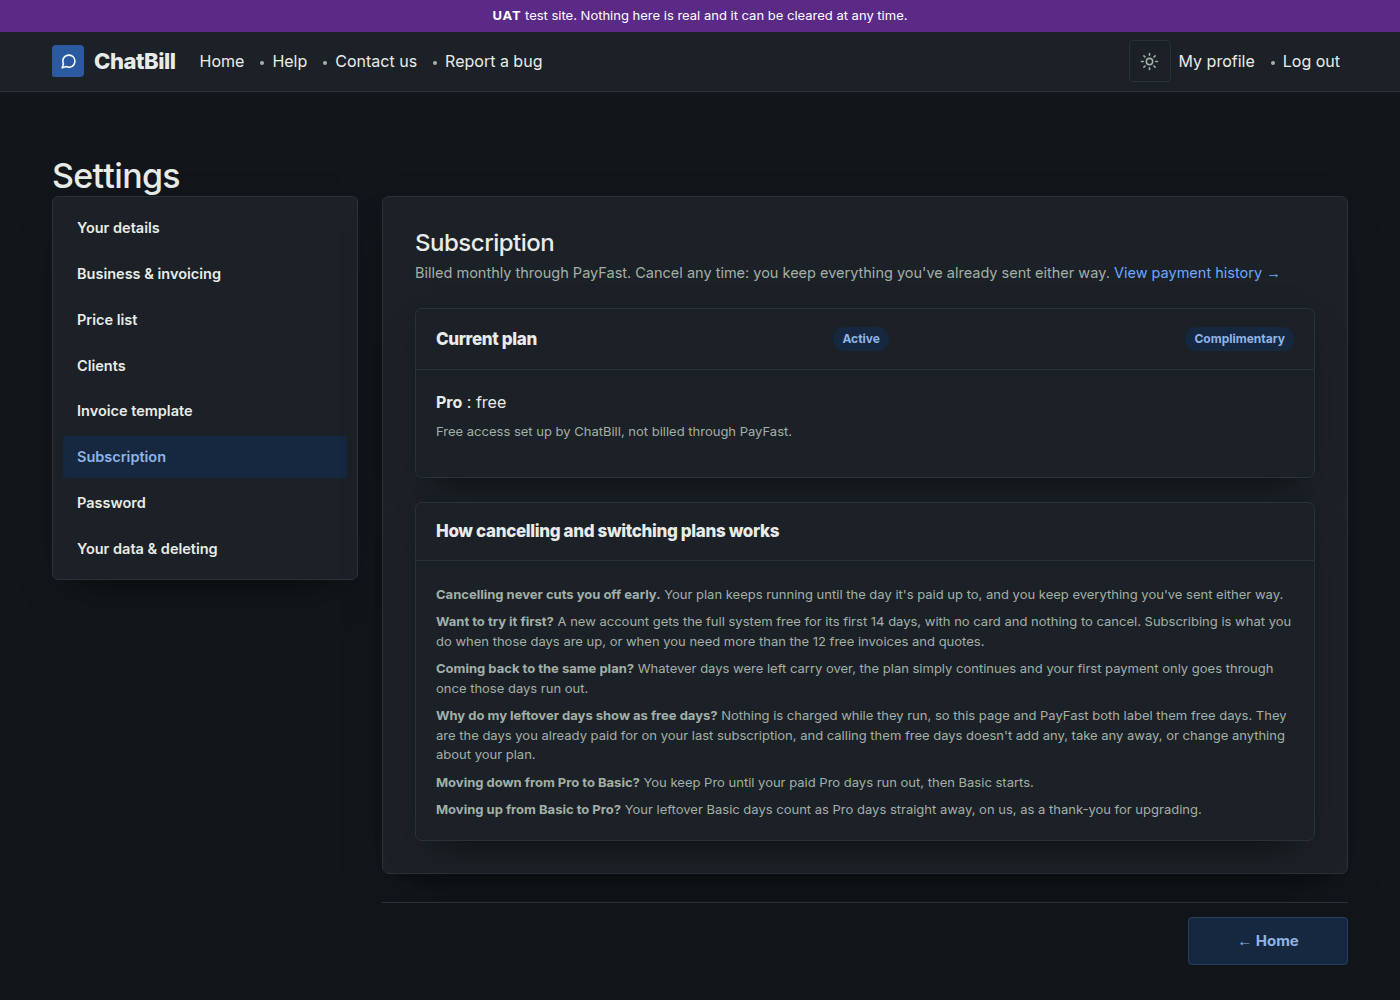Click 'Cancelling never cuts you off early.' text
1400x1000 pixels.
pyautogui.click(x=547, y=595)
